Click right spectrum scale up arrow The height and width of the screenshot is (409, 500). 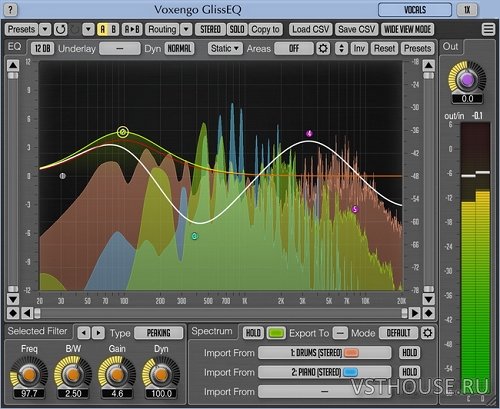pyautogui.click(x=428, y=65)
